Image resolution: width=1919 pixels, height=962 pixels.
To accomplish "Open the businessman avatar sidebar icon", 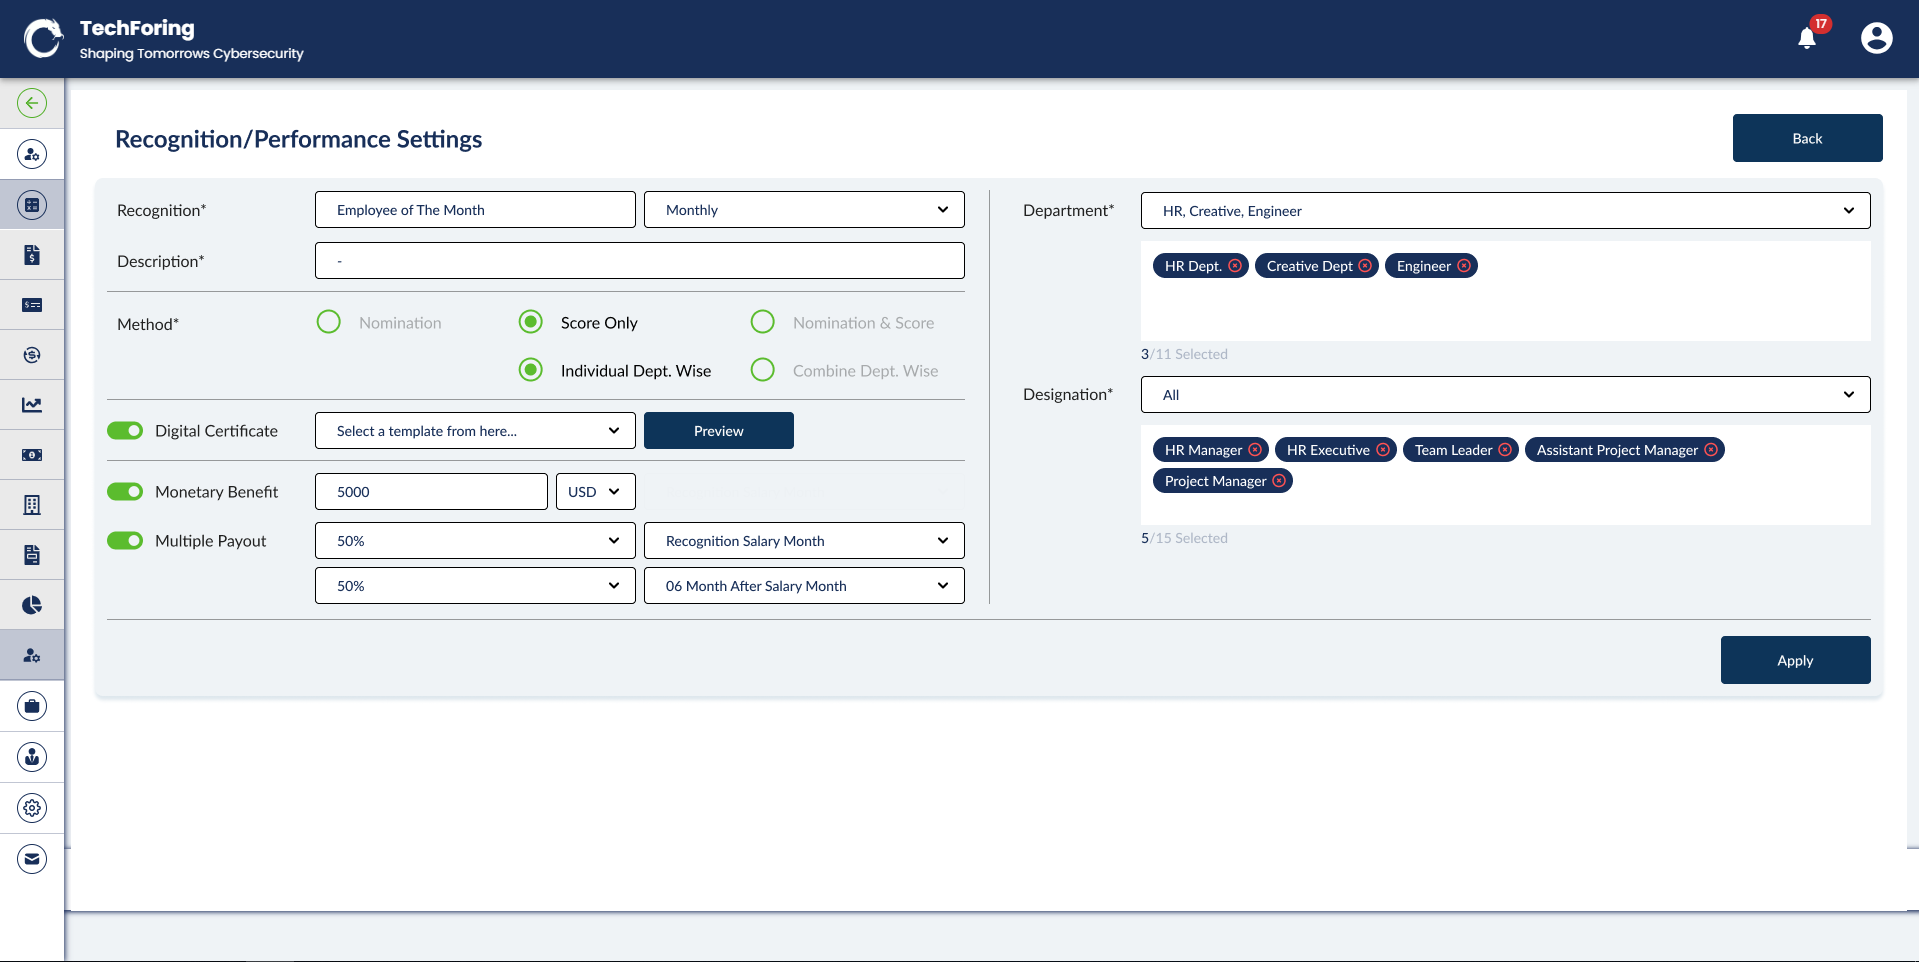I will 32,757.
